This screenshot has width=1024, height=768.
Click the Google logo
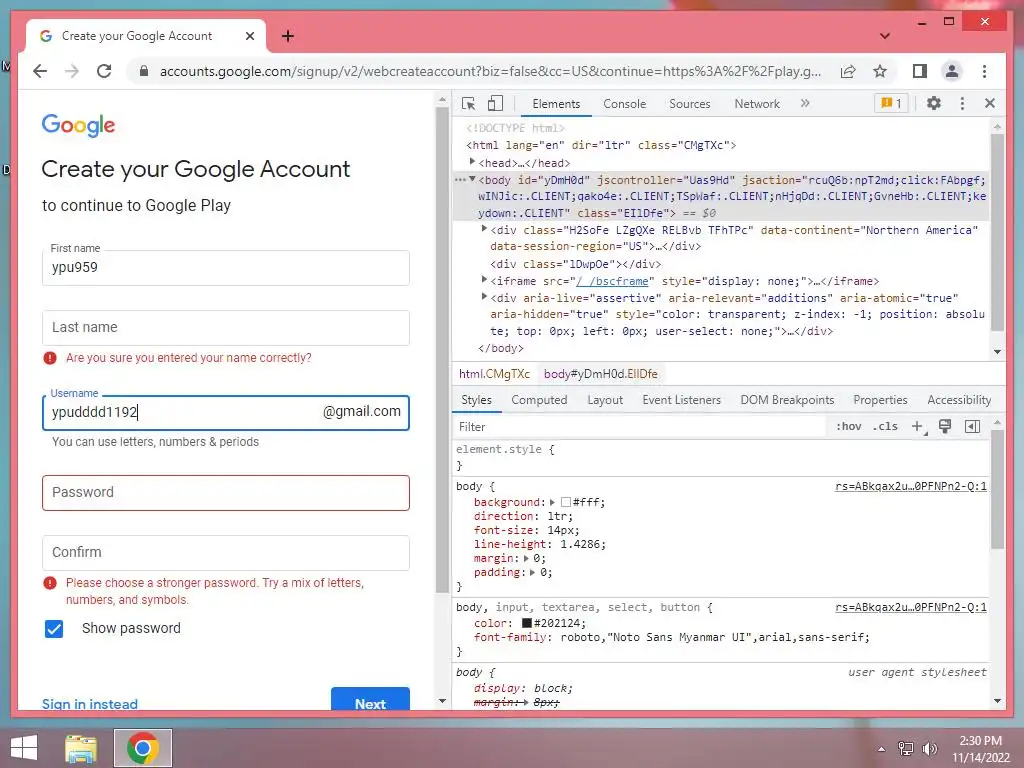point(78,125)
